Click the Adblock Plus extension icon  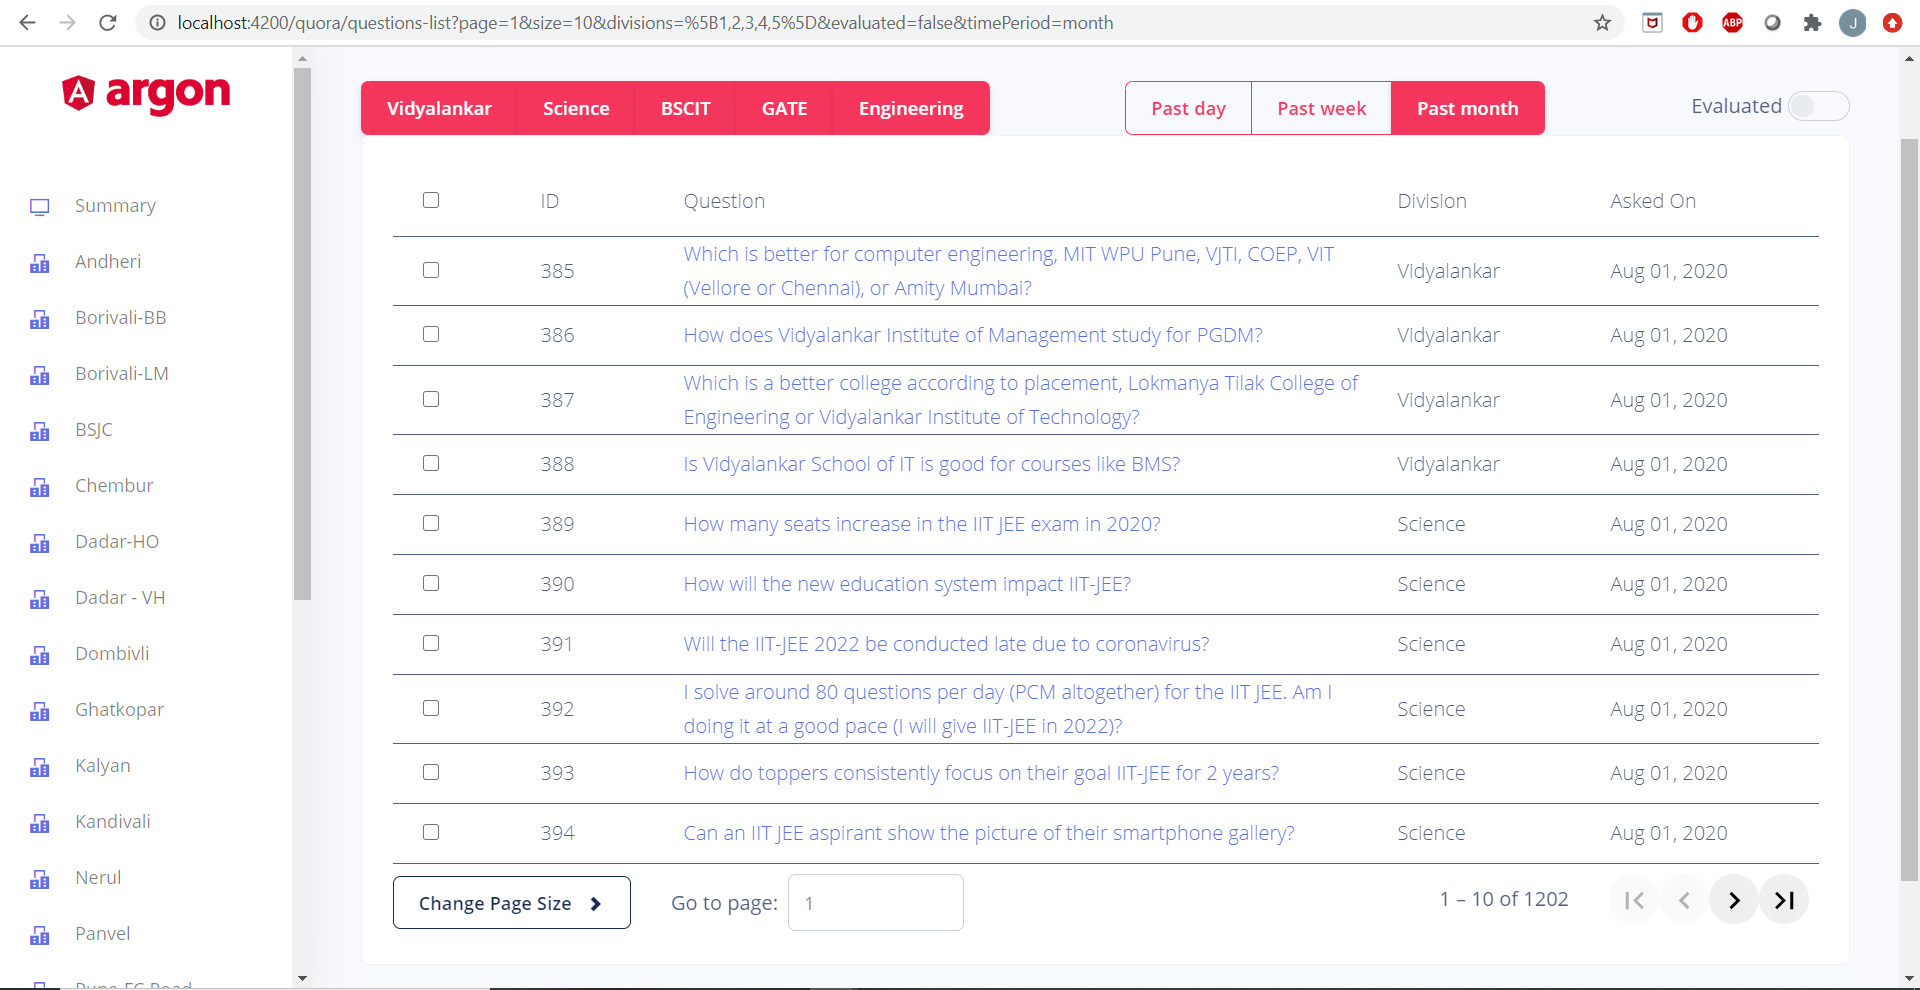pyautogui.click(x=1732, y=22)
